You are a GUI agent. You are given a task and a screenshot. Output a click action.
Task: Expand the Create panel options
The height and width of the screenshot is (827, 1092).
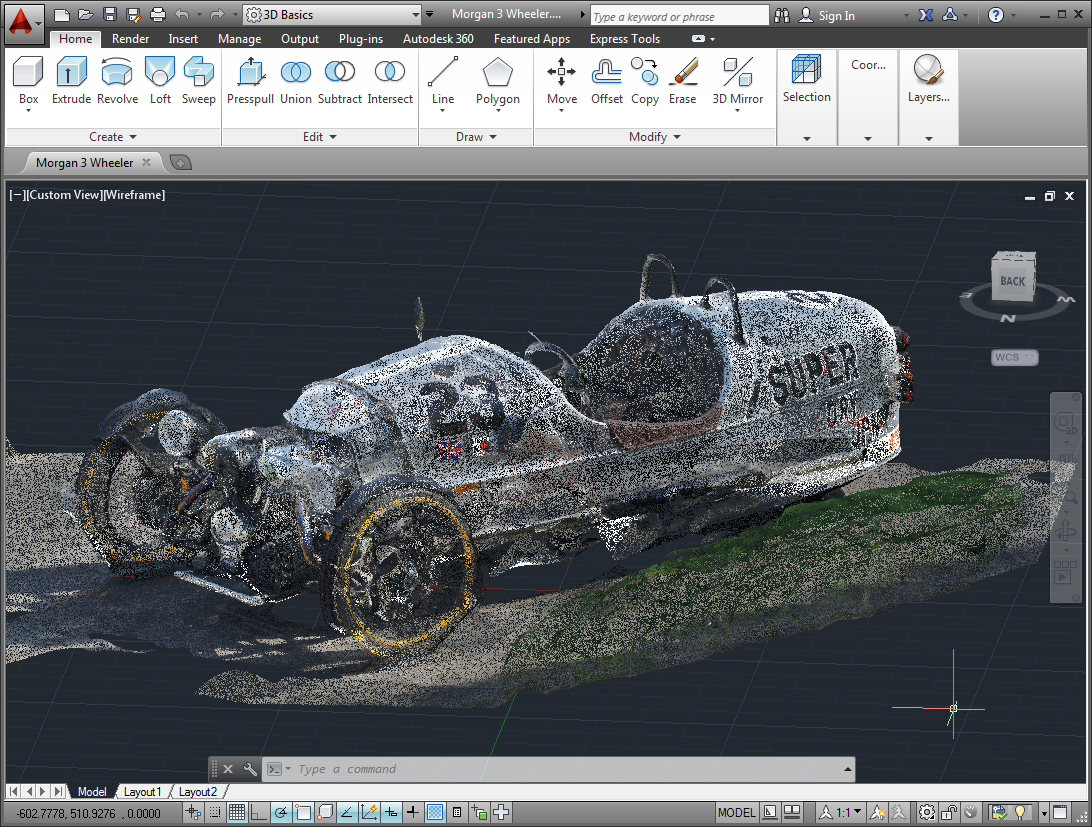pyautogui.click(x=112, y=137)
